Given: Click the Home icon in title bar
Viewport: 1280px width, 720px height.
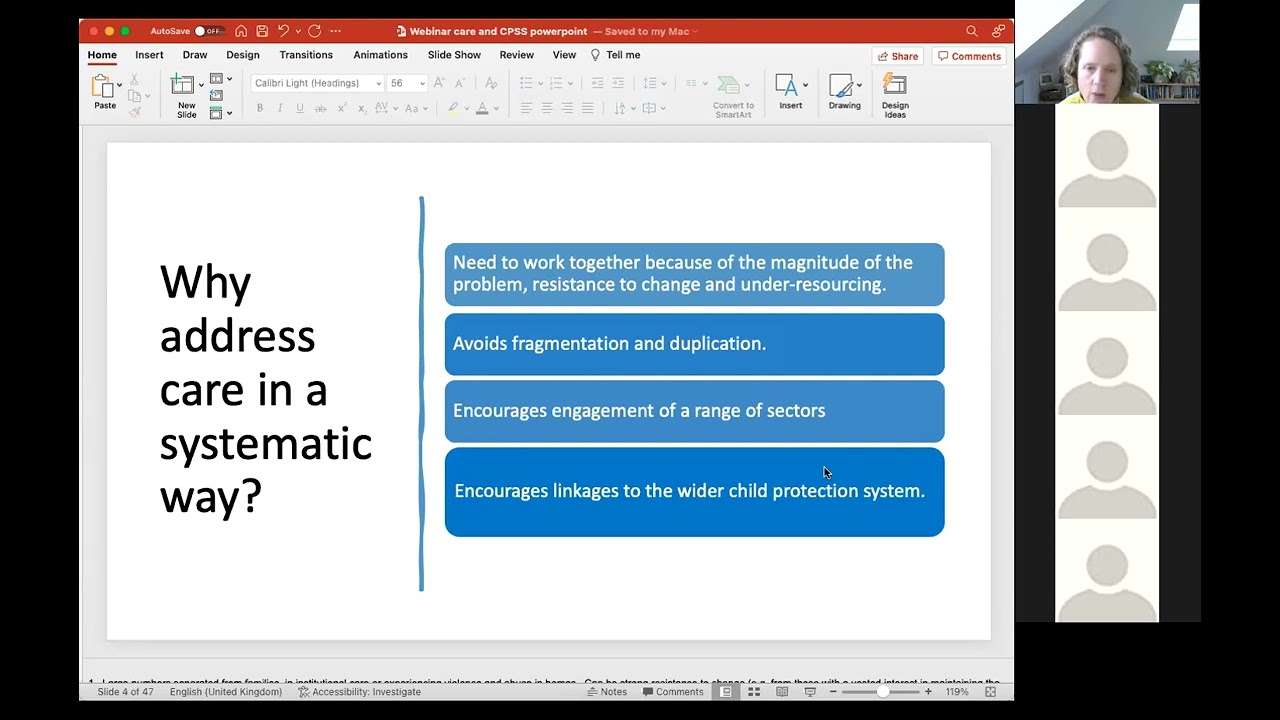Looking at the screenshot, I should pyautogui.click(x=241, y=31).
